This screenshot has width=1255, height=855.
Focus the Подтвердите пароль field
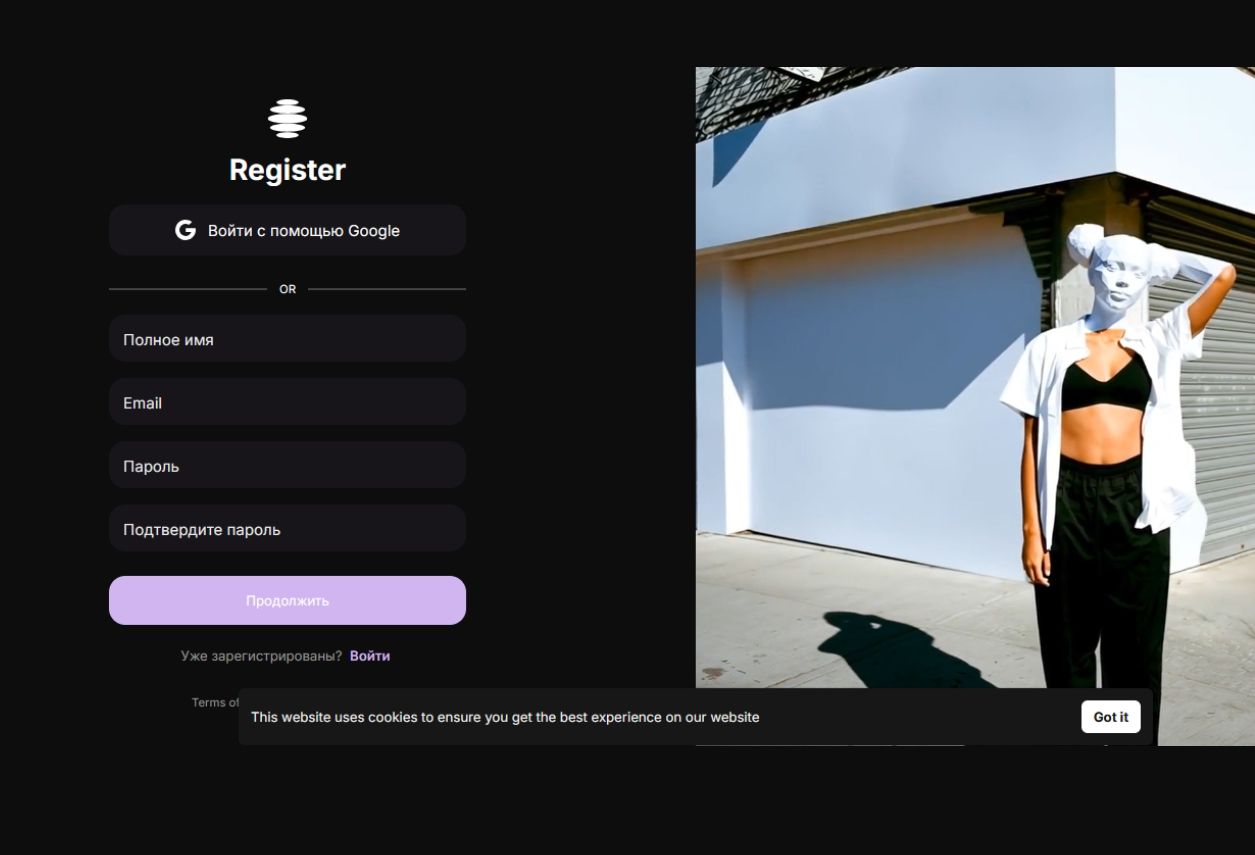[287, 528]
